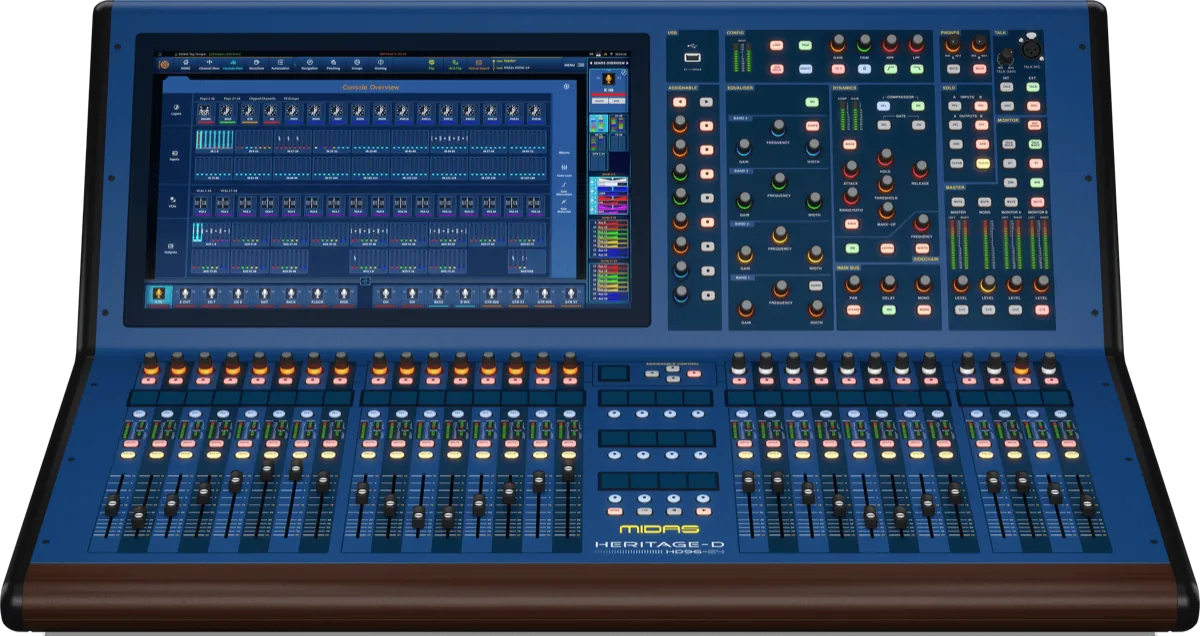Tap the VCA Flip icon in the toolbar
The width and height of the screenshot is (1200, 636).
[x=455, y=62]
